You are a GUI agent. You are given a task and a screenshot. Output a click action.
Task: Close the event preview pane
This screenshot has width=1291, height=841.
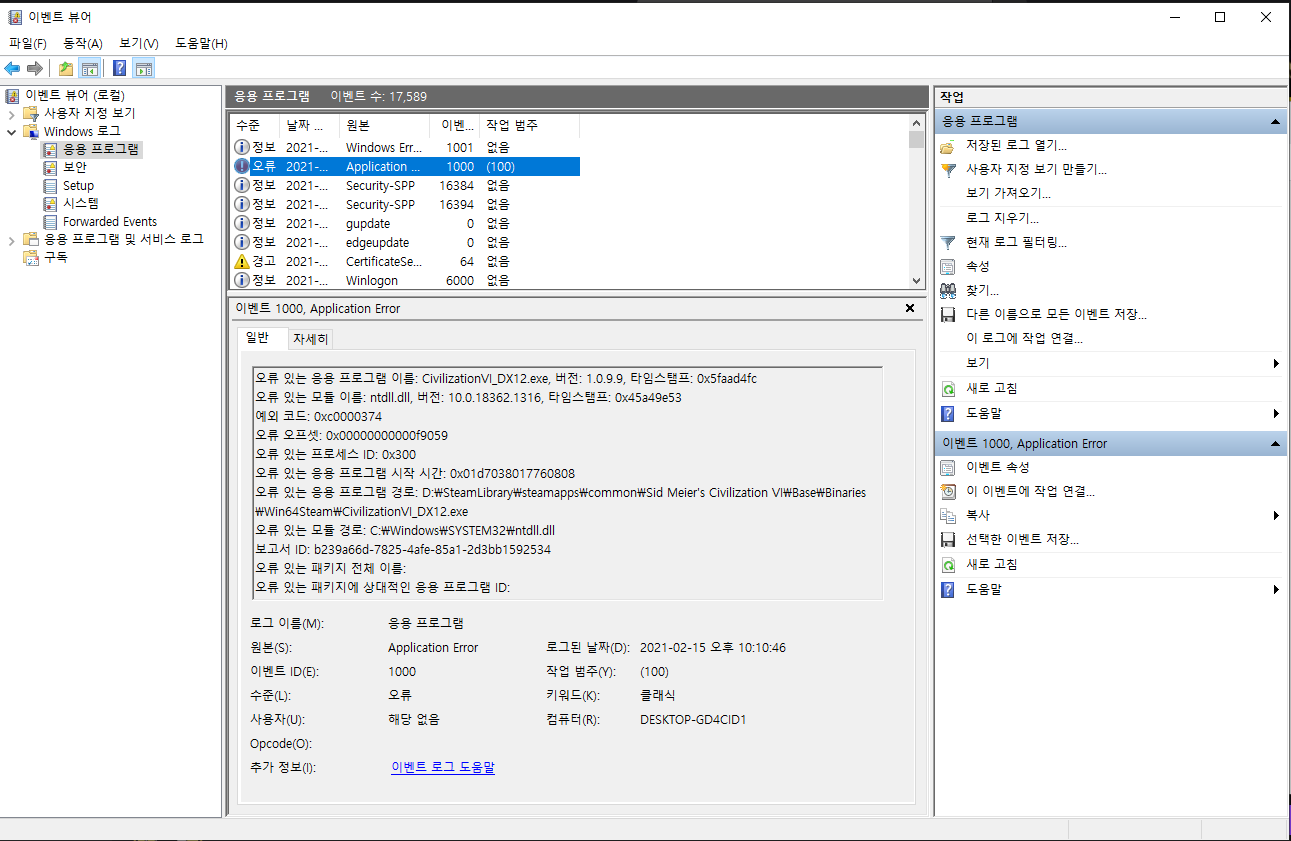click(910, 308)
